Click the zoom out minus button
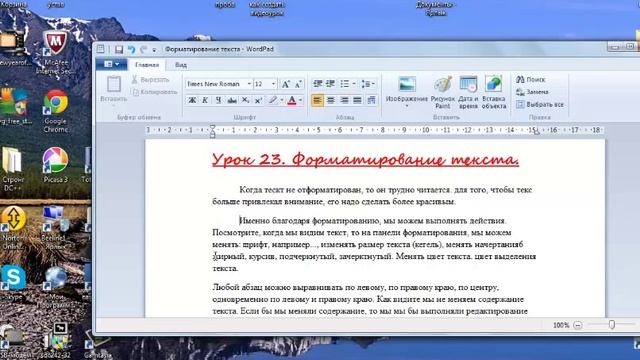Screen dimensions: 640x360 point(578,325)
